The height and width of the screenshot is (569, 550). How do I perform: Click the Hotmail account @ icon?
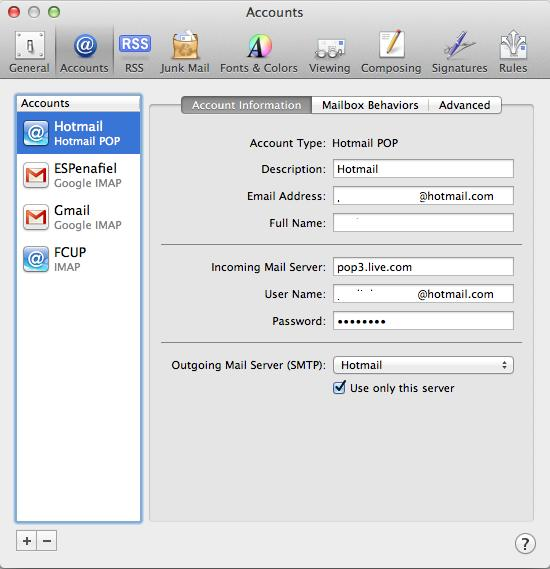[x=36, y=133]
